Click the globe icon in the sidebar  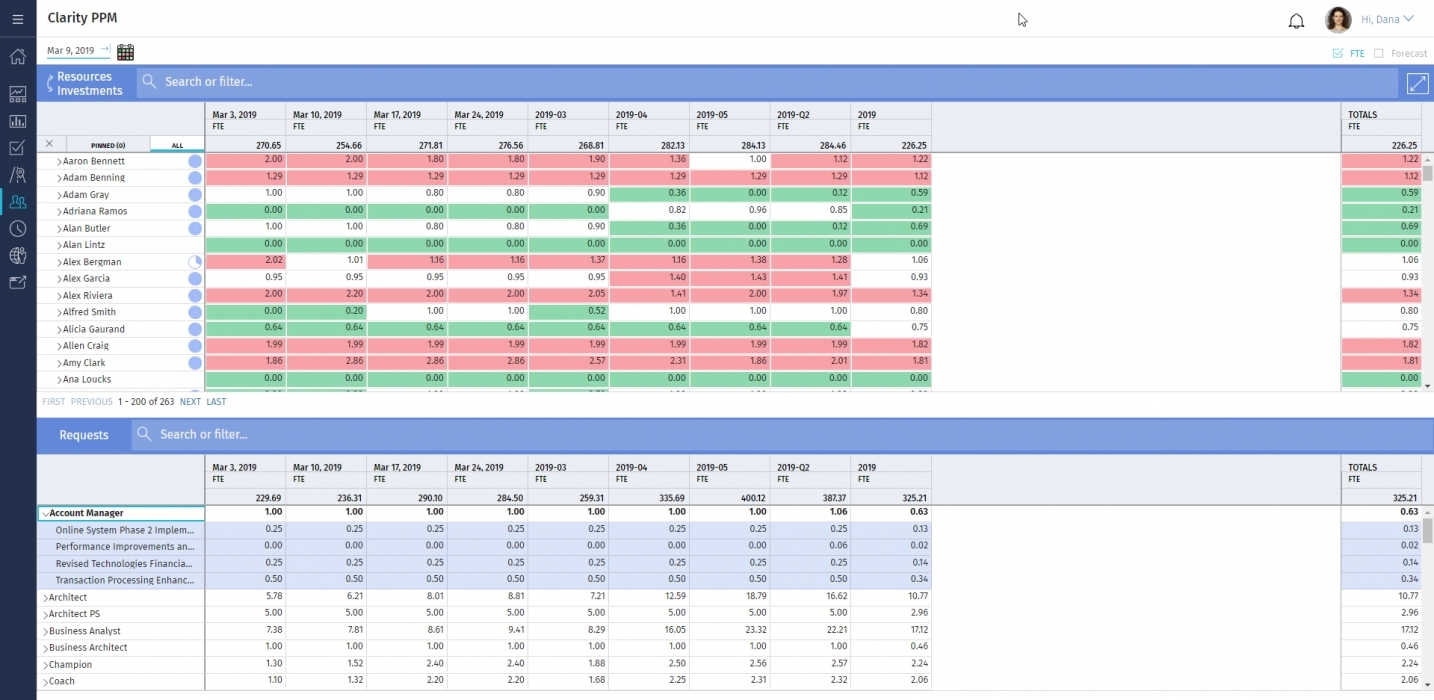pyautogui.click(x=17, y=255)
